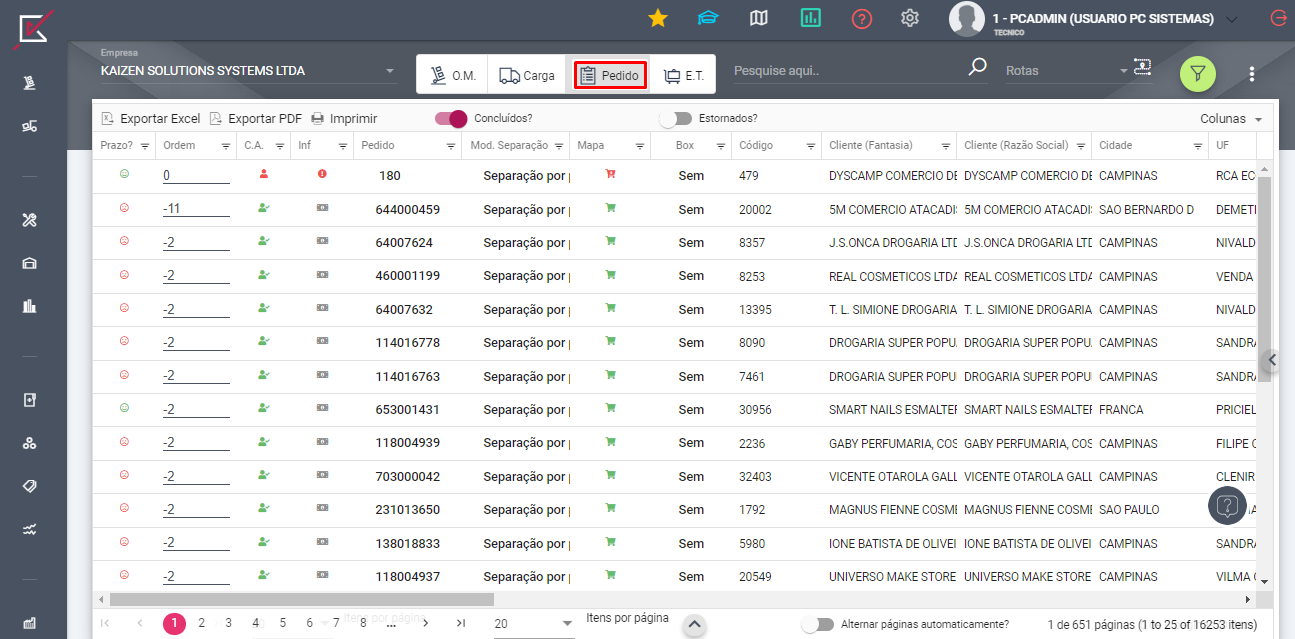Click the Imprimir print button
The width and height of the screenshot is (1295, 639).
344,119
